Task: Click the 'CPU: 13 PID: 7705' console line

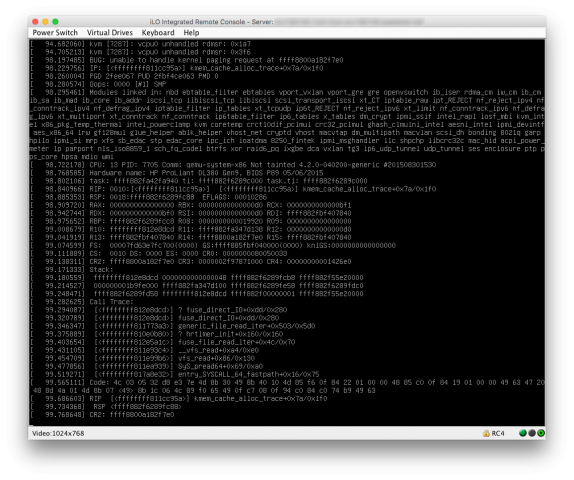Action: click(x=233, y=165)
